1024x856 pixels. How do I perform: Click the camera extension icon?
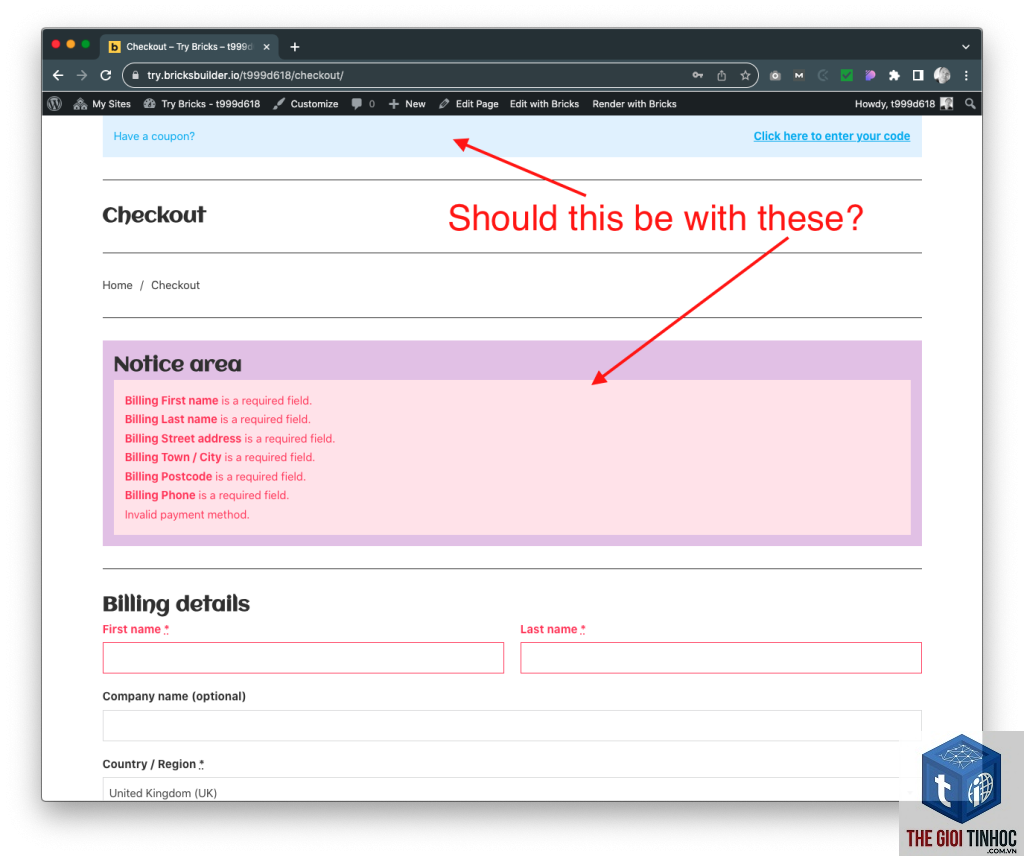[x=775, y=76]
